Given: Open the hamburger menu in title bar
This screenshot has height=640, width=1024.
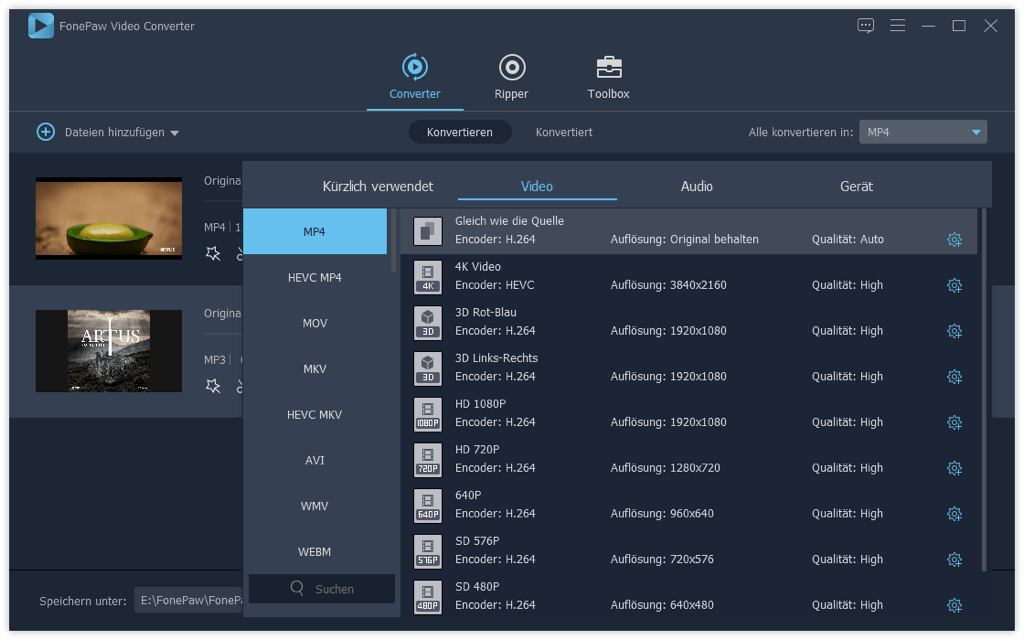Looking at the screenshot, I should (x=897, y=25).
